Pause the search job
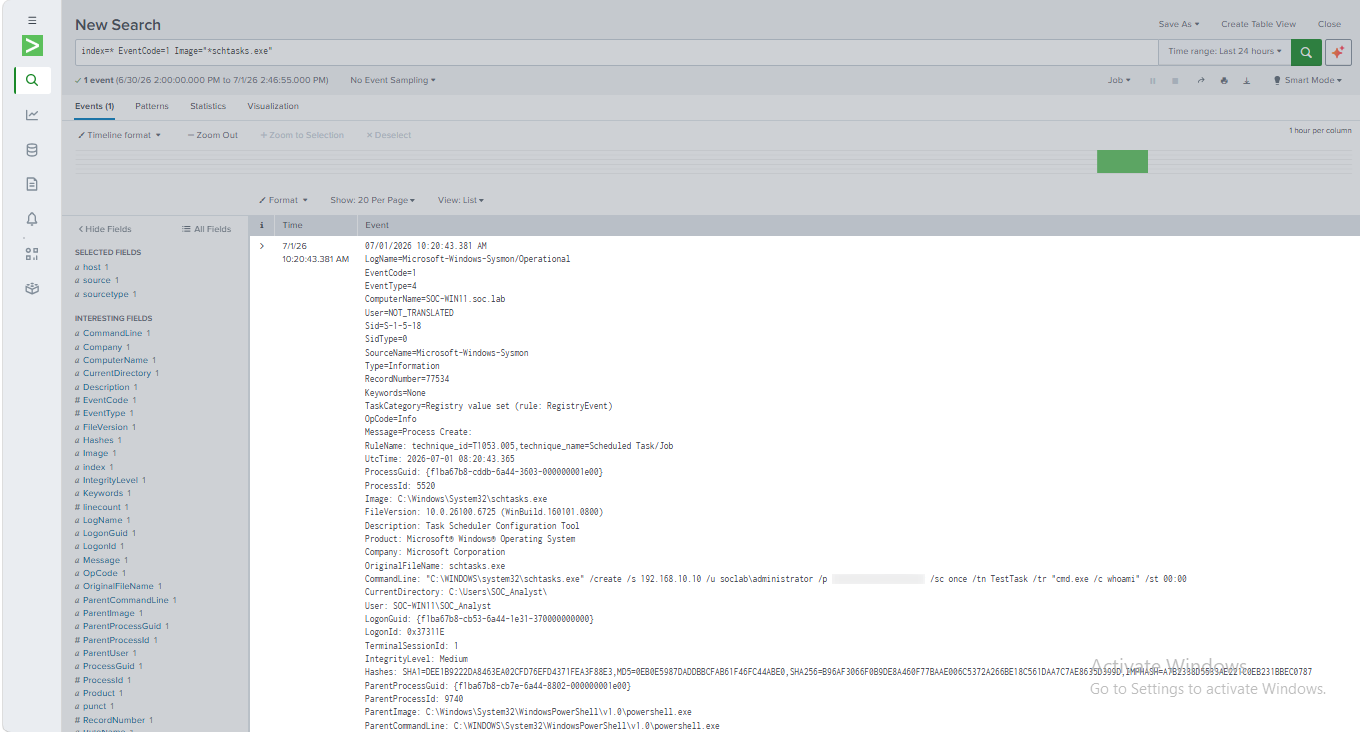This screenshot has width=1360, height=732. [x=1152, y=80]
